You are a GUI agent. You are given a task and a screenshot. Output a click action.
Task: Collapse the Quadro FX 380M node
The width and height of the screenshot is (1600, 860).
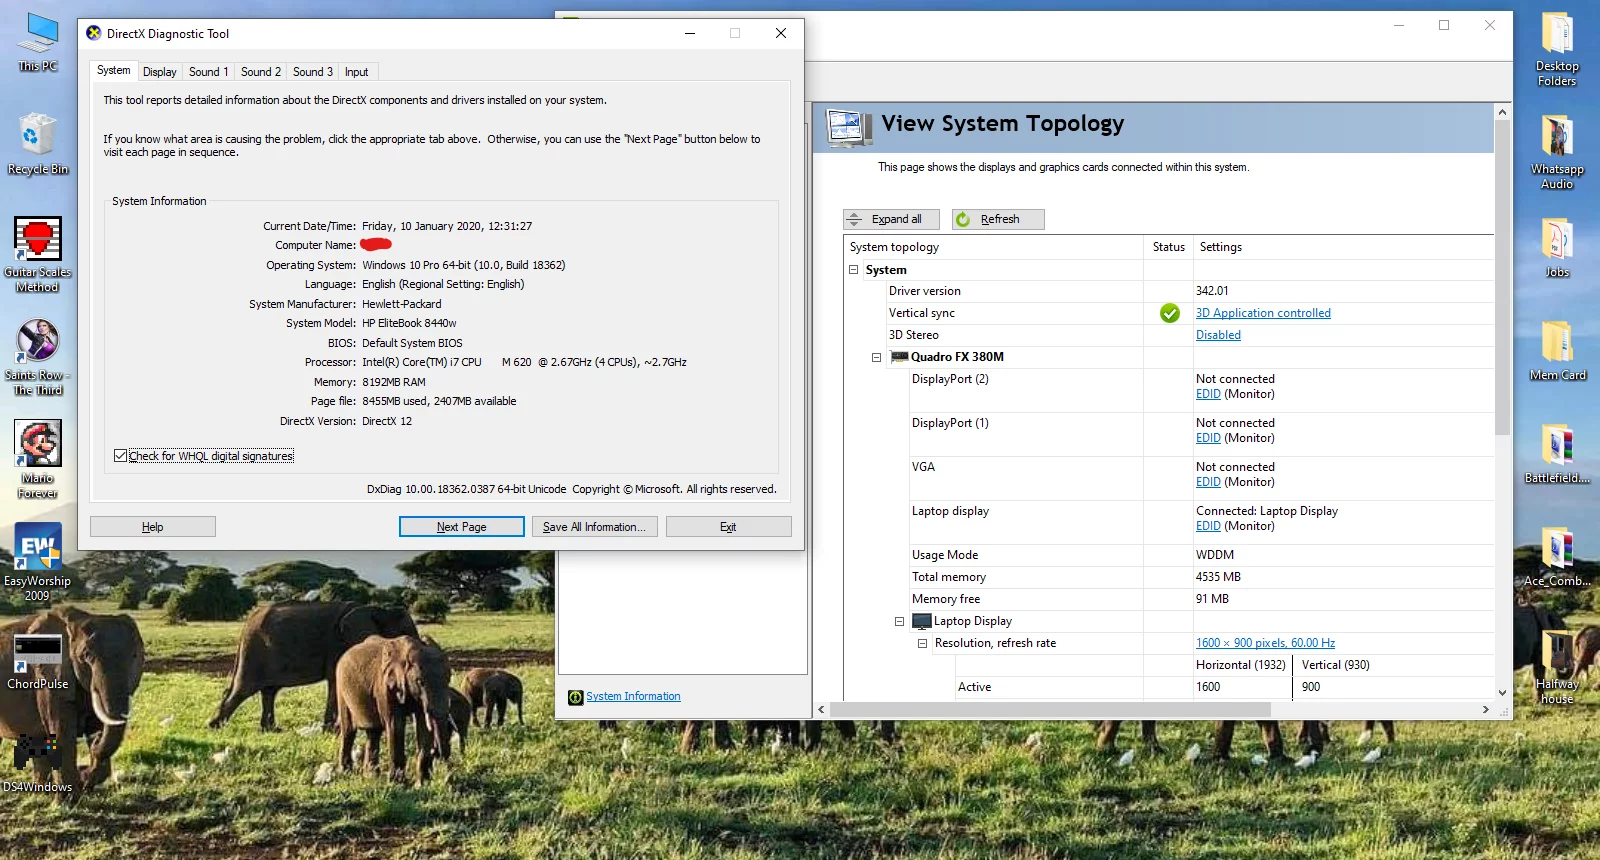(876, 357)
